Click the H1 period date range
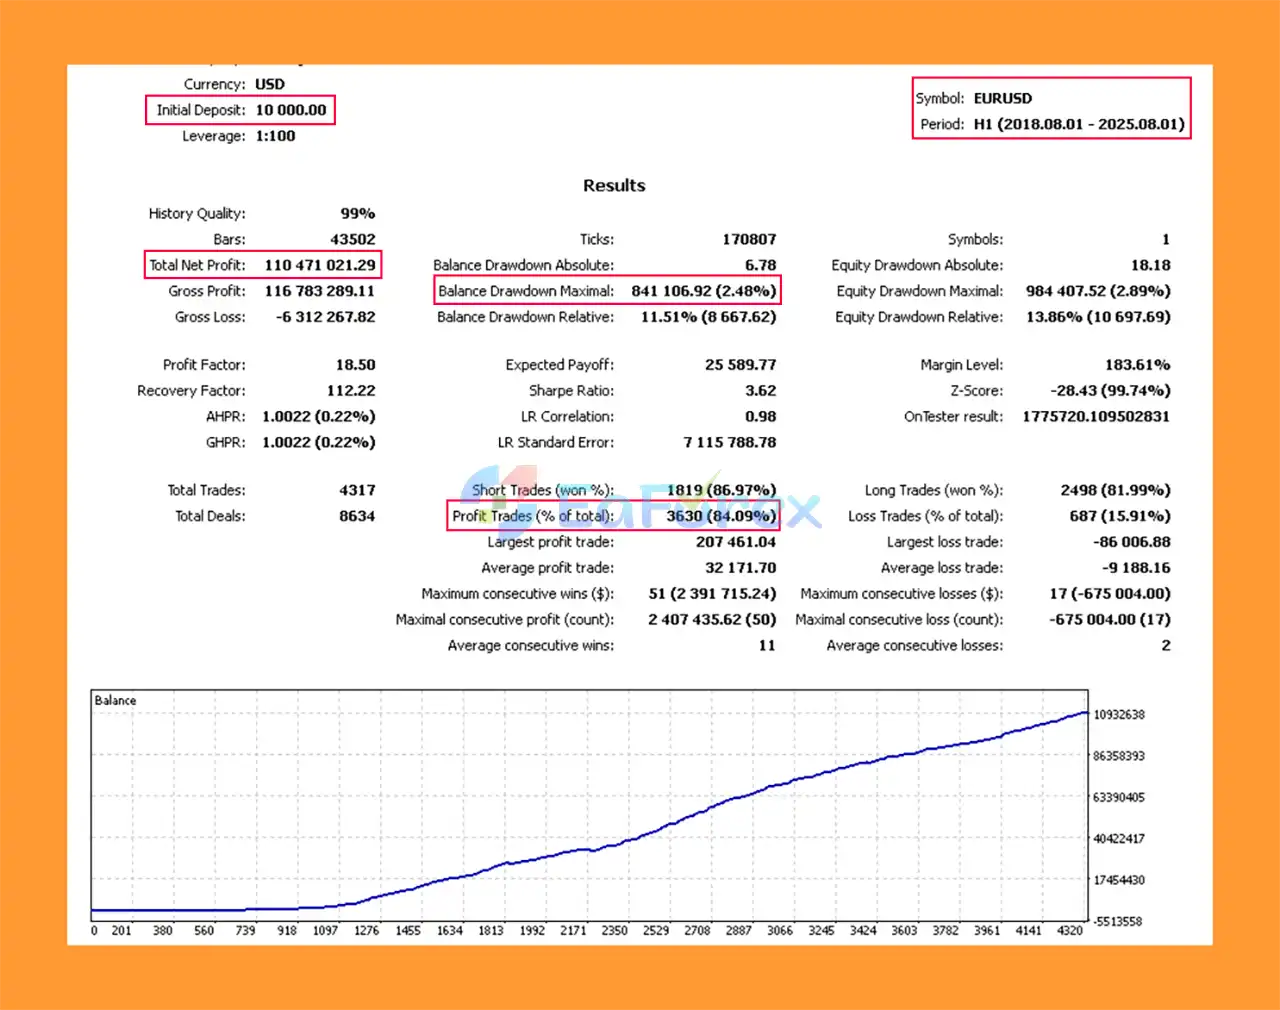This screenshot has height=1010, width=1280. [x=1078, y=124]
